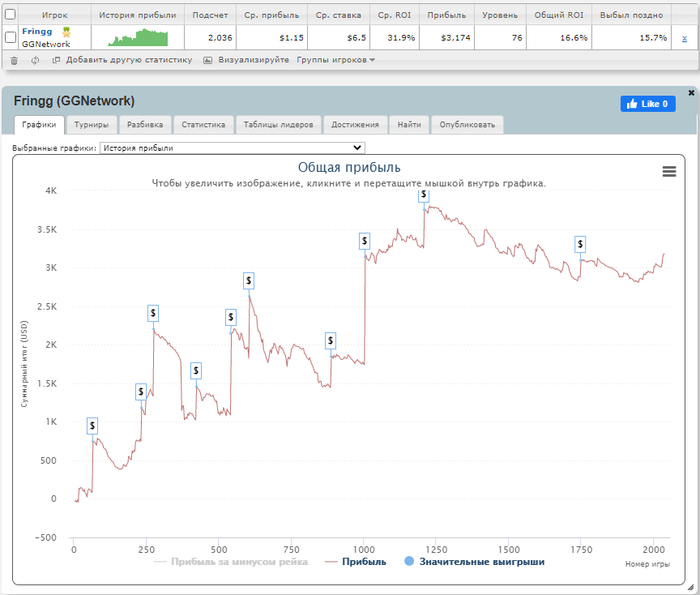Viewport: 700px width, 595px height.
Task: Click the $1.15 average profit value
Action: click(x=292, y=38)
